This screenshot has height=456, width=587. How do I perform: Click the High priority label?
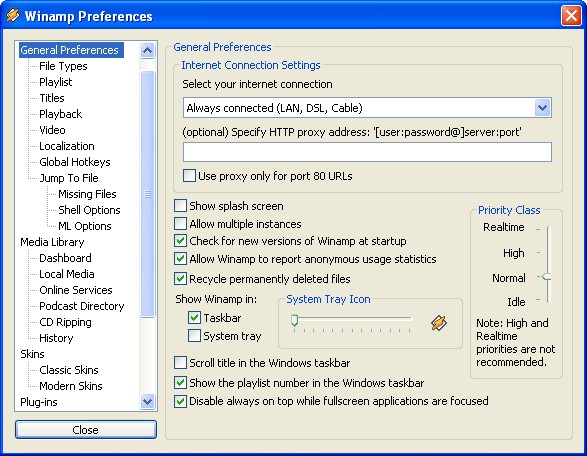point(514,253)
